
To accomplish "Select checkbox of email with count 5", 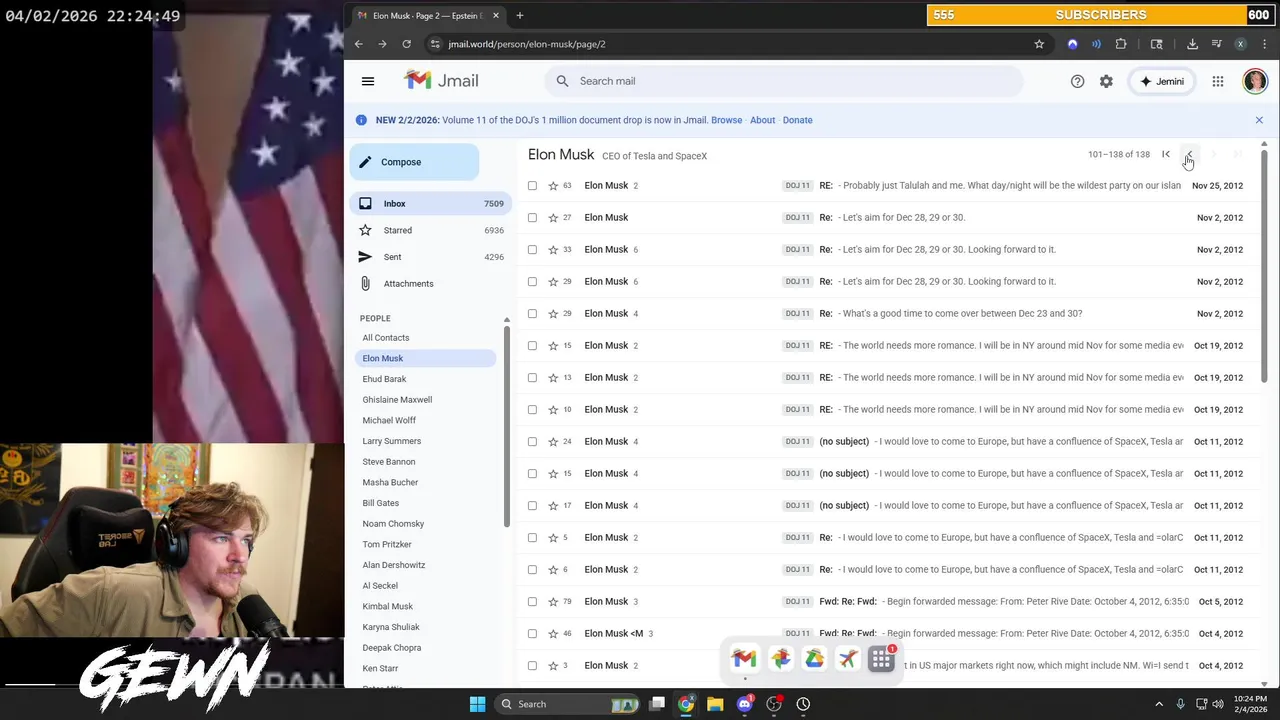I will coord(532,538).
